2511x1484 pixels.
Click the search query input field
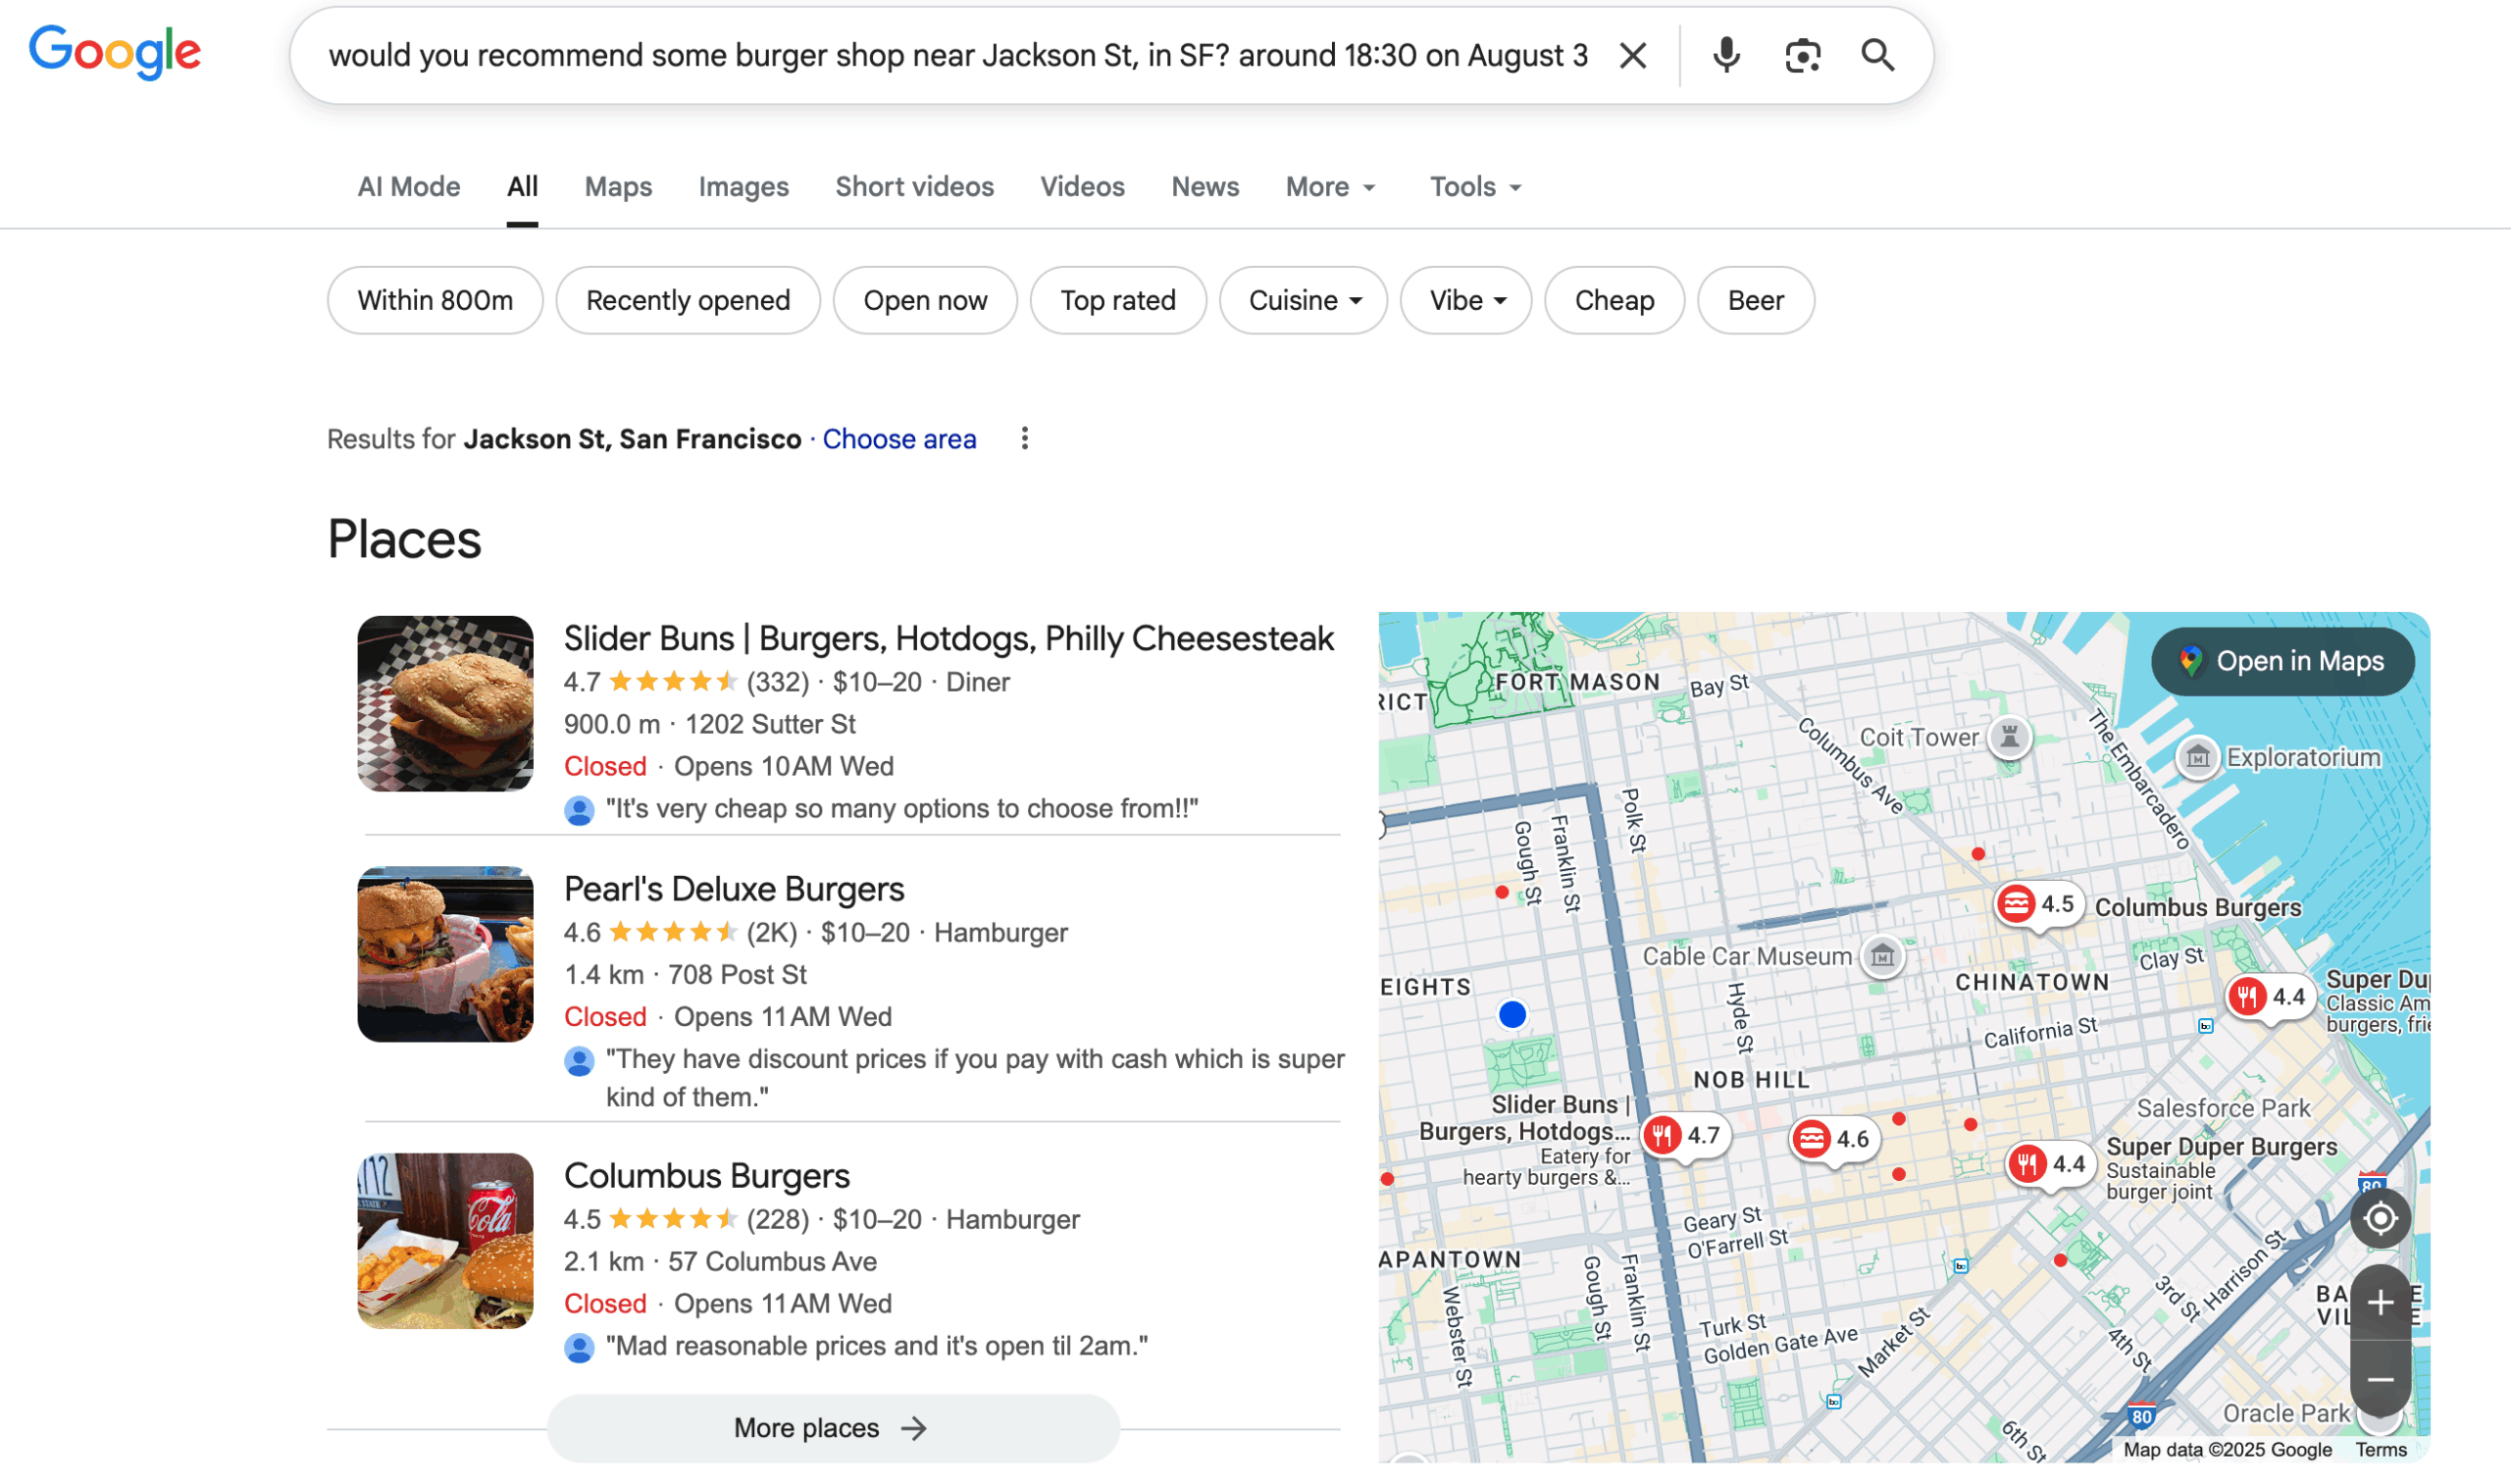tap(957, 55)
